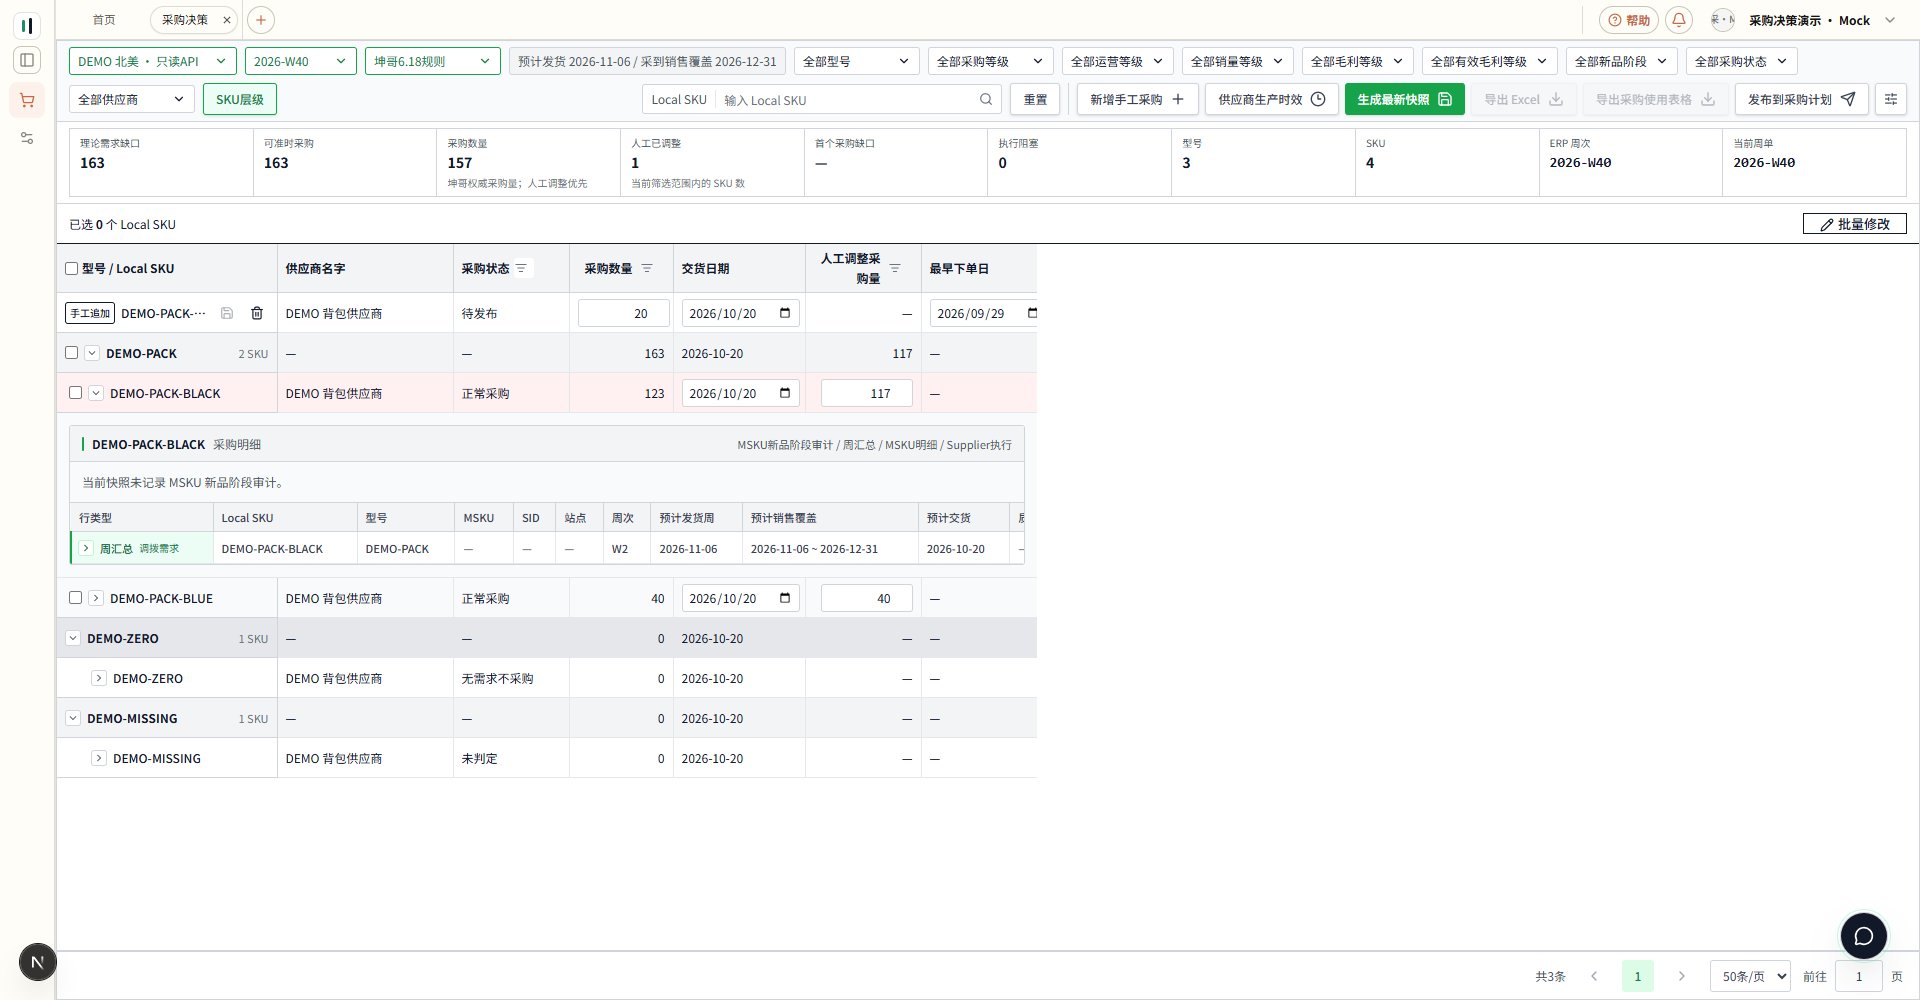
Task: Filter the 人工调整采购量 column
Action: [x=895, y=268]
